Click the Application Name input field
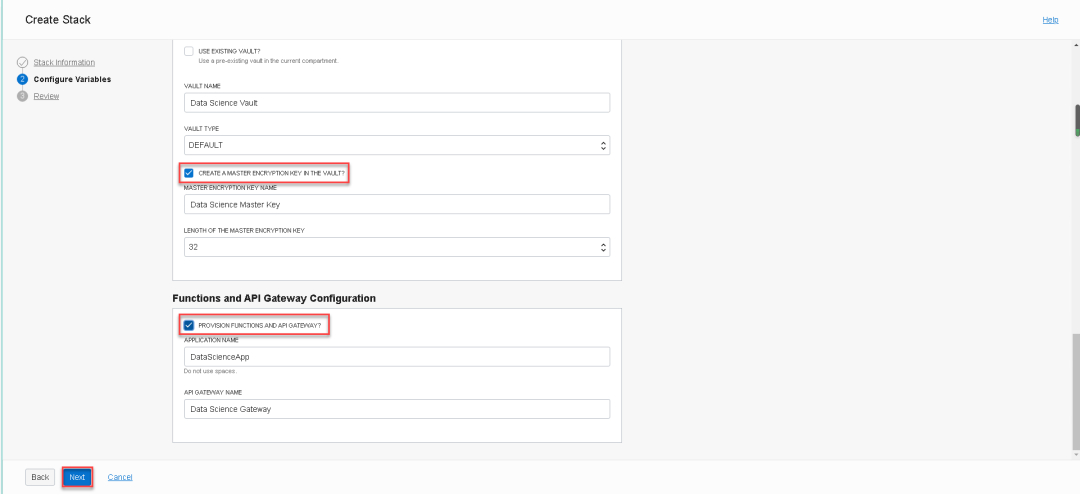The image size is (1080, 494). pos(397,357)
